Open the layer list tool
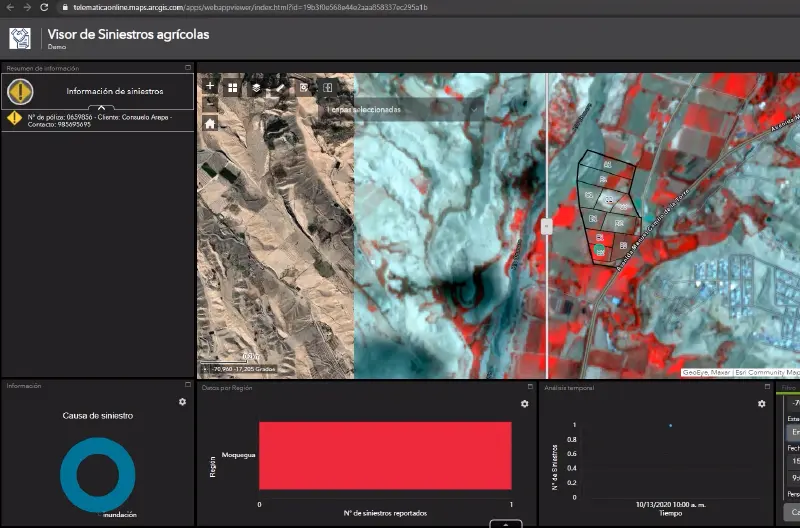This screenshot has width=800, height=528. [257, 87]
